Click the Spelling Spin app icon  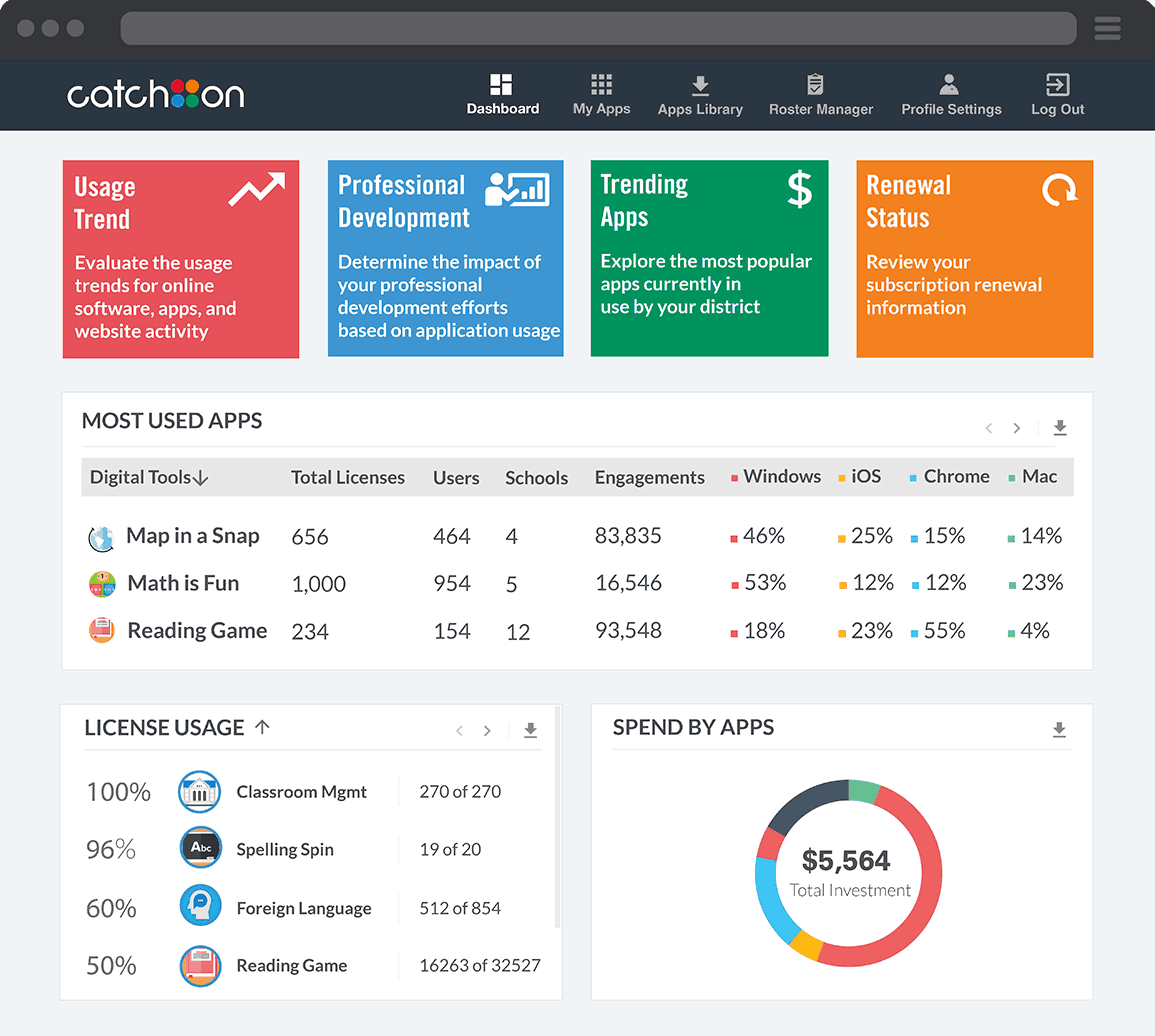[x=200, y=849]
